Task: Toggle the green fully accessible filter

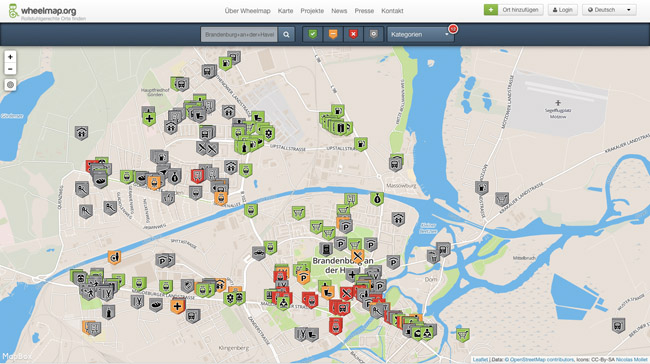Action: click(313, 34)
